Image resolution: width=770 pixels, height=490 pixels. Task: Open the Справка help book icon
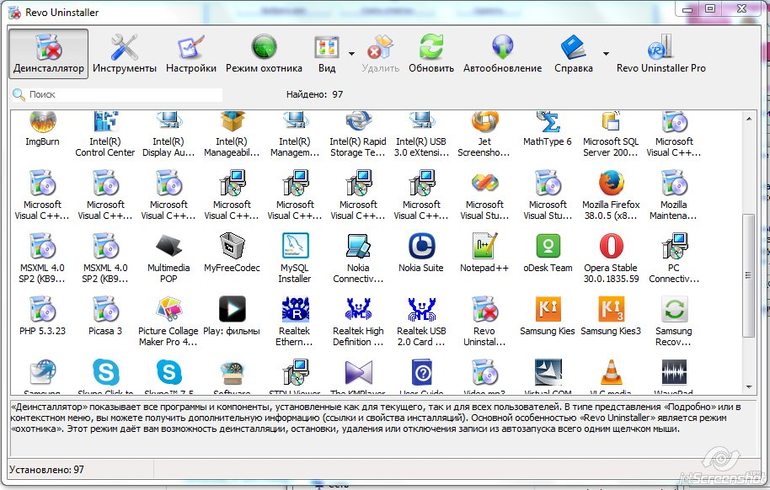click(x=572, y=53)
